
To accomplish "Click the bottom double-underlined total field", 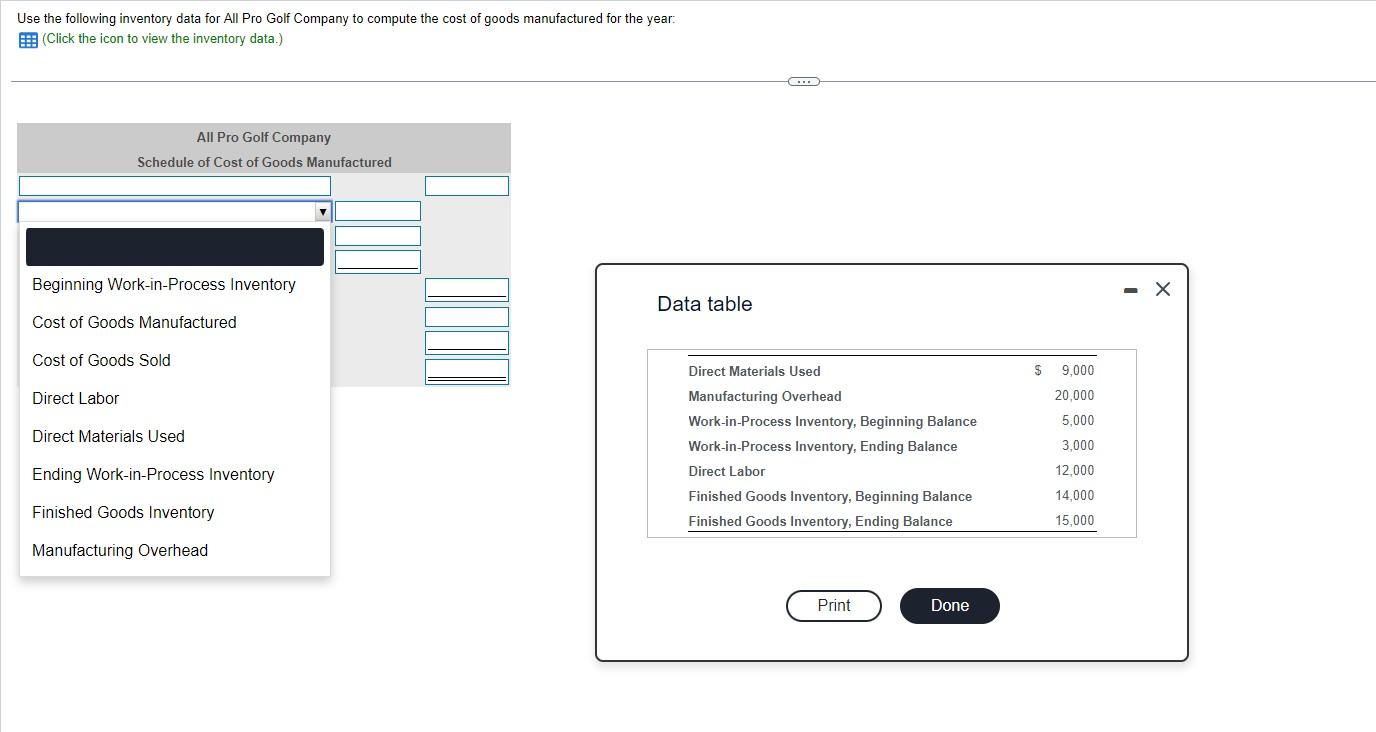I will click(x=466, y=370).
